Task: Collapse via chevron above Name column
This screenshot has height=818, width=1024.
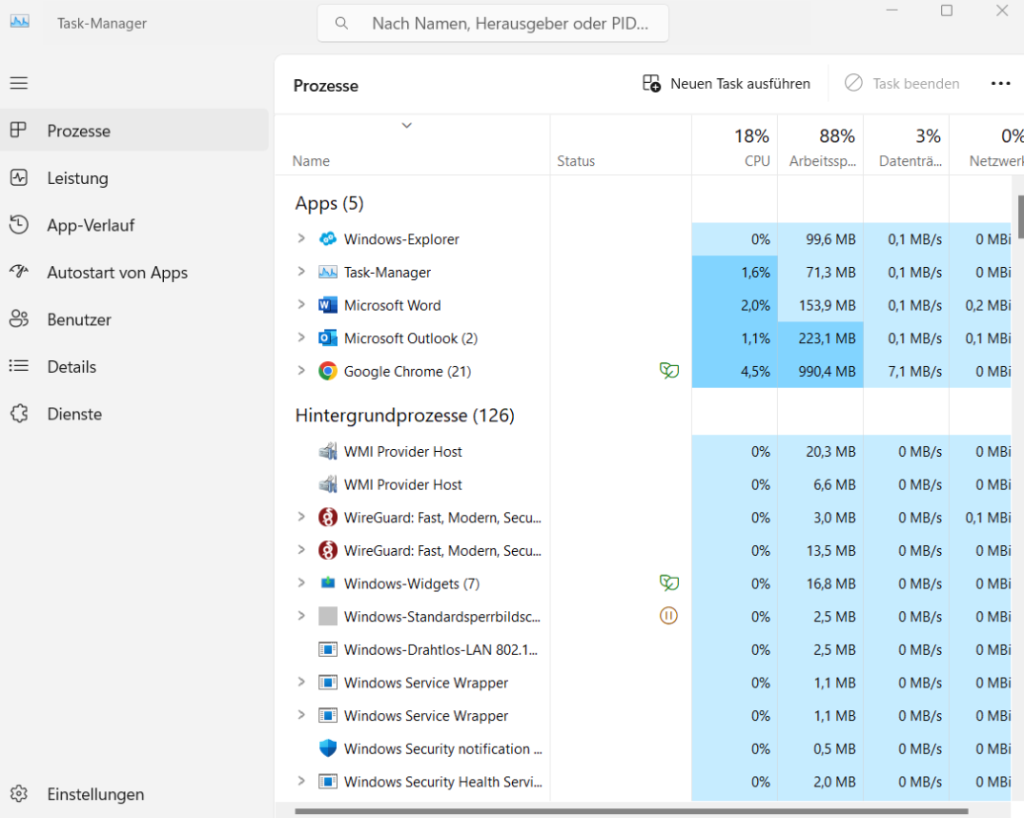Action: coord(406,126)
